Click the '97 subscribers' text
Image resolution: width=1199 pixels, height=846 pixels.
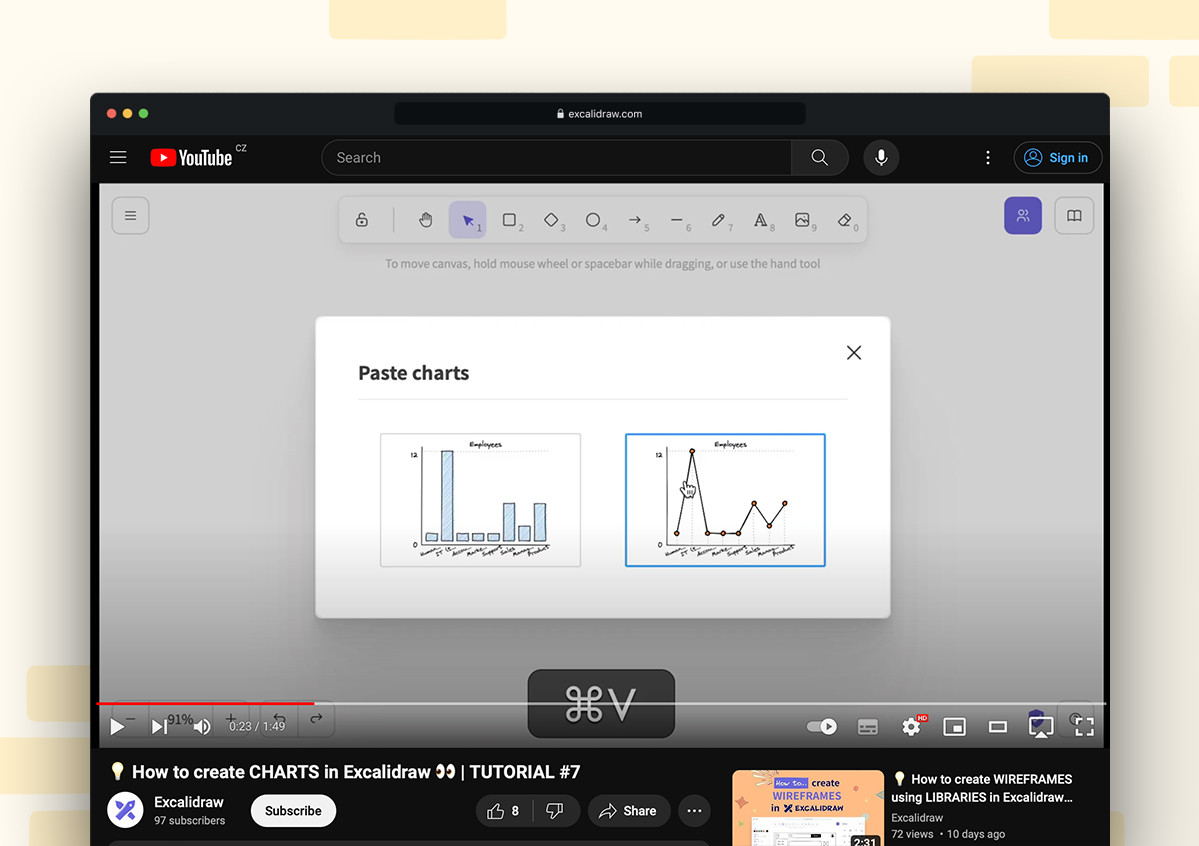coord(190,821)
